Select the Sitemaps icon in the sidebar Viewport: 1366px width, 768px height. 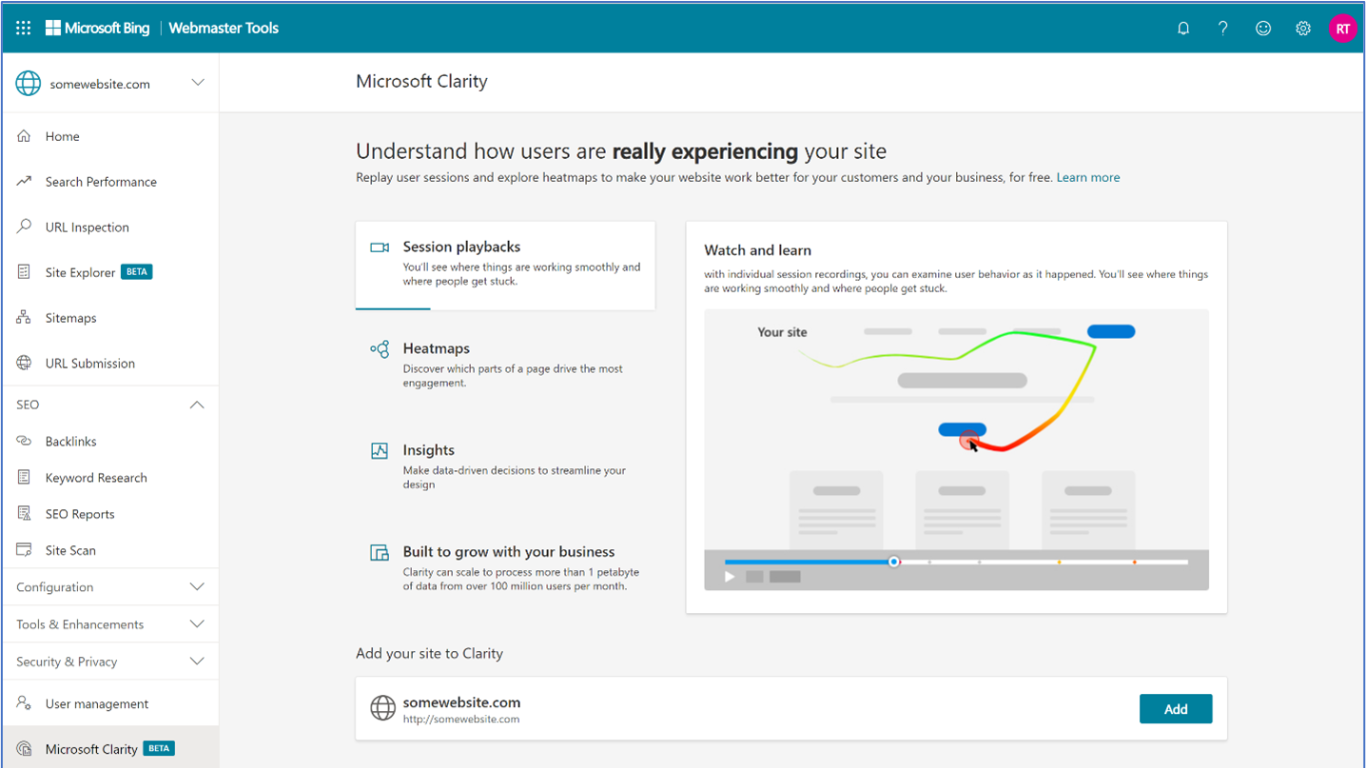pyautogui.click(x=23, y=317)
